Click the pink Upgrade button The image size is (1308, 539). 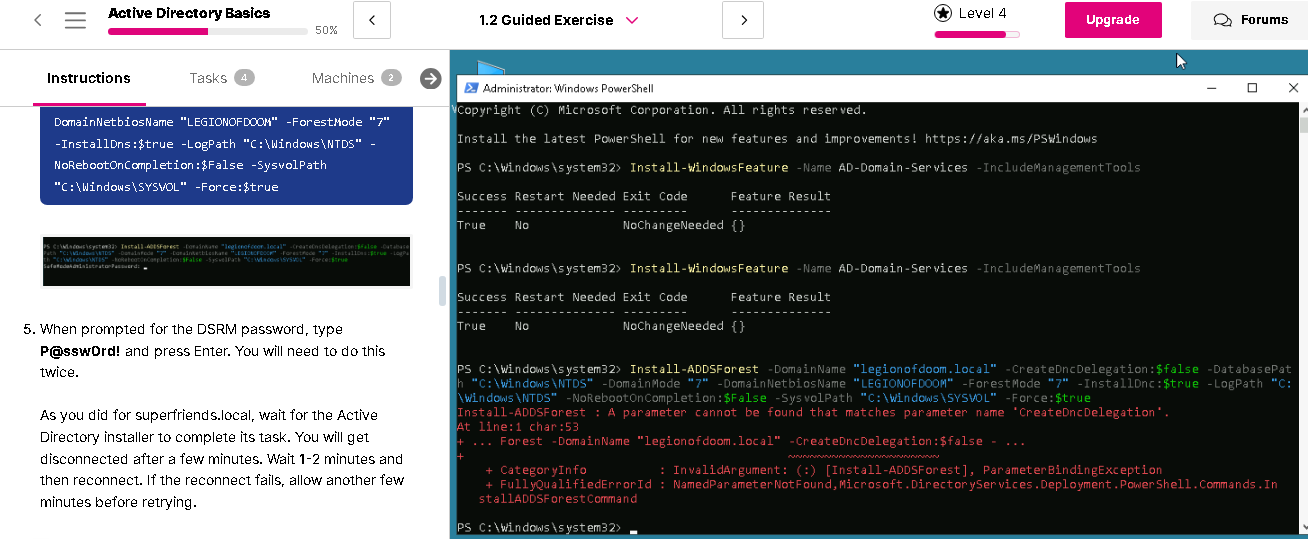click(1113, 20)
